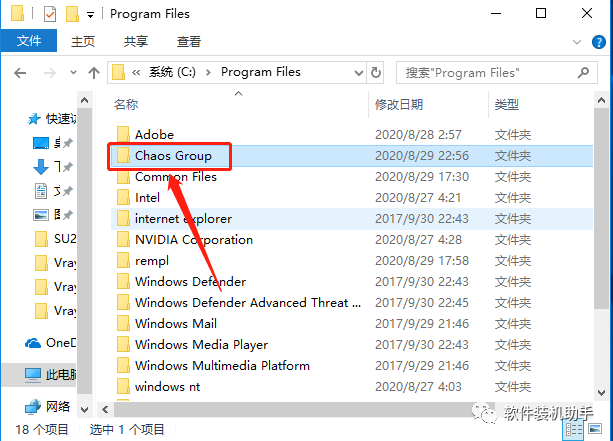The image size is (613, 441).
Task: Click the Adobe folder icon
Action: pyautogui.click(x=123, y=134)
